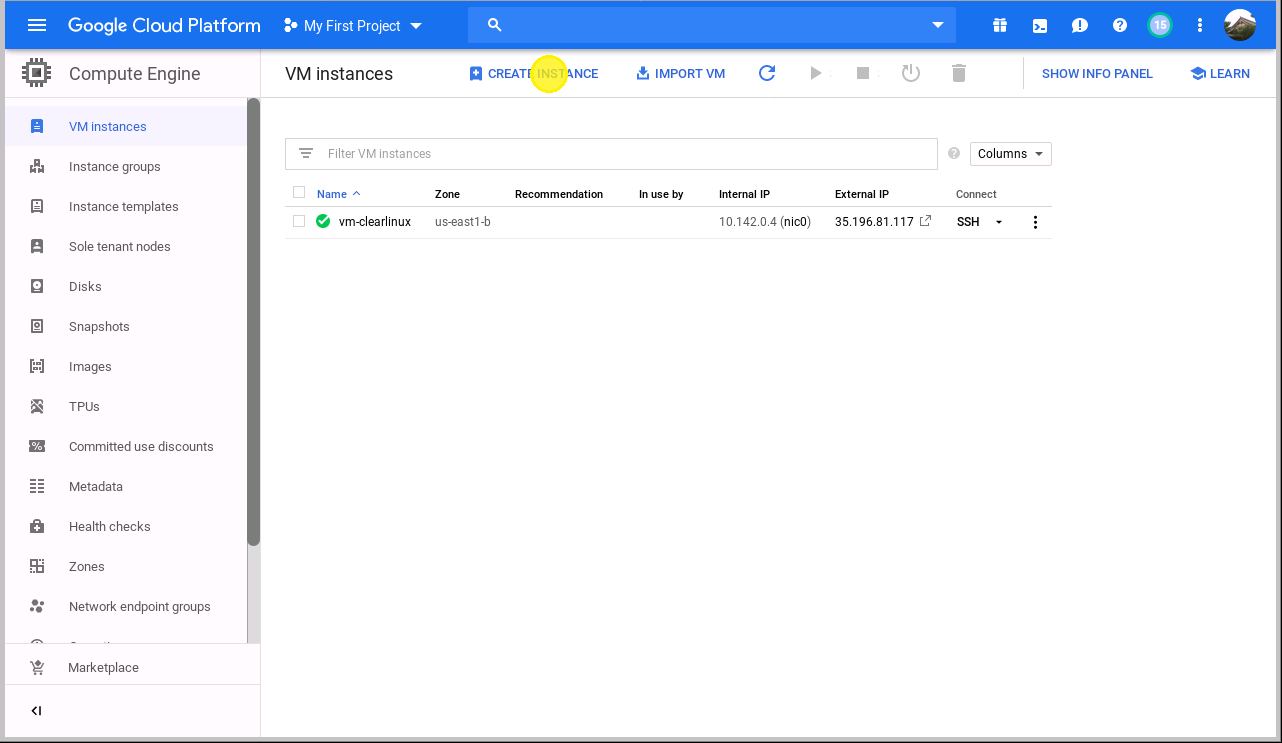
Task: Focus the Filter VM instances field
Action: coord(611,153)
